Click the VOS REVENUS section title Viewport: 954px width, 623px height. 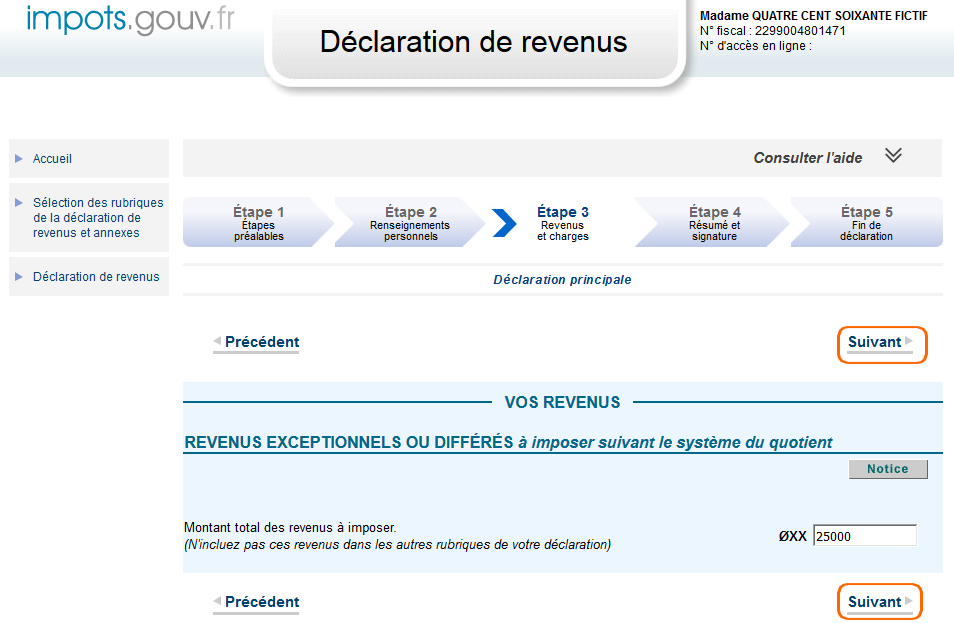(x=562, y=402)
